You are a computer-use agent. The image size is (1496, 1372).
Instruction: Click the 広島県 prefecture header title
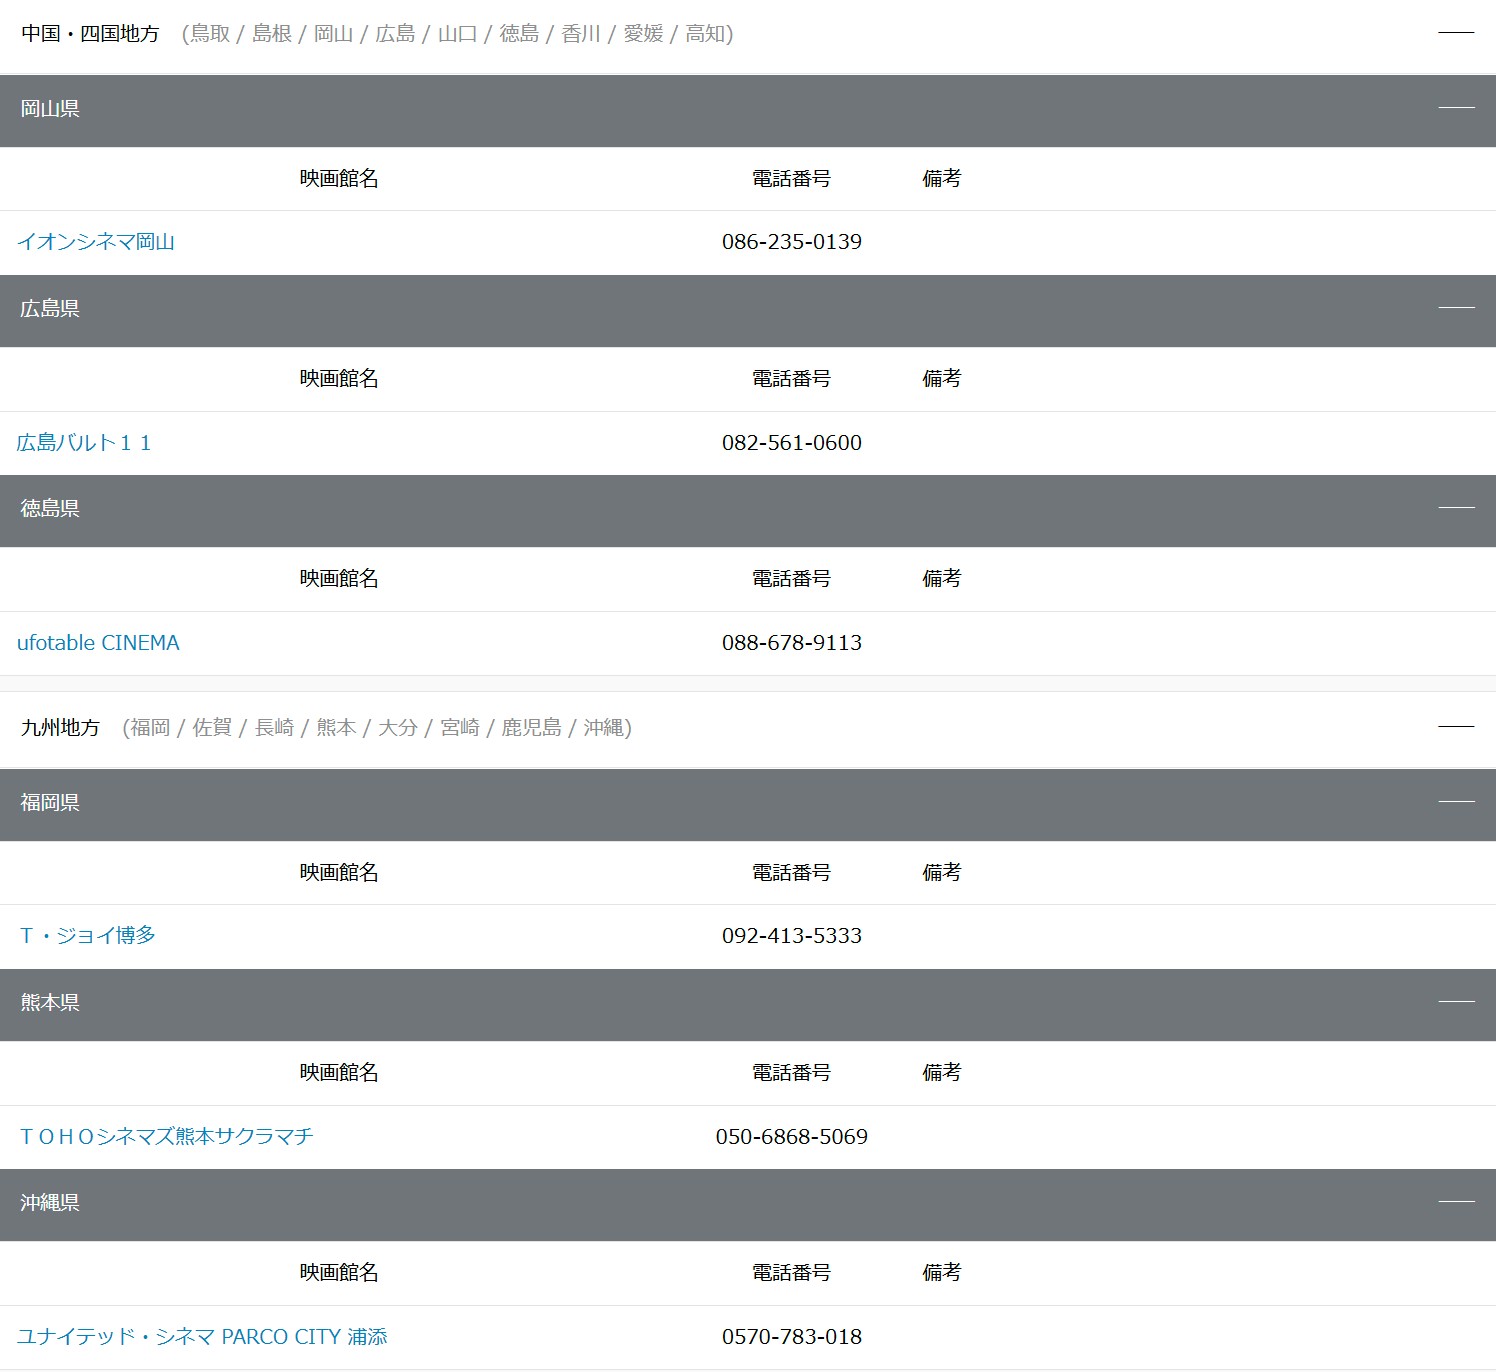(x=50, y=309)
